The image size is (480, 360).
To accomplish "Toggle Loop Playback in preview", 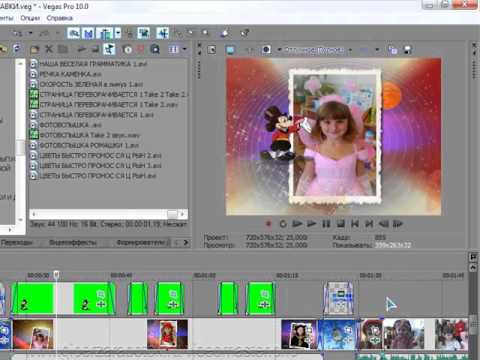I will (283, 224).
